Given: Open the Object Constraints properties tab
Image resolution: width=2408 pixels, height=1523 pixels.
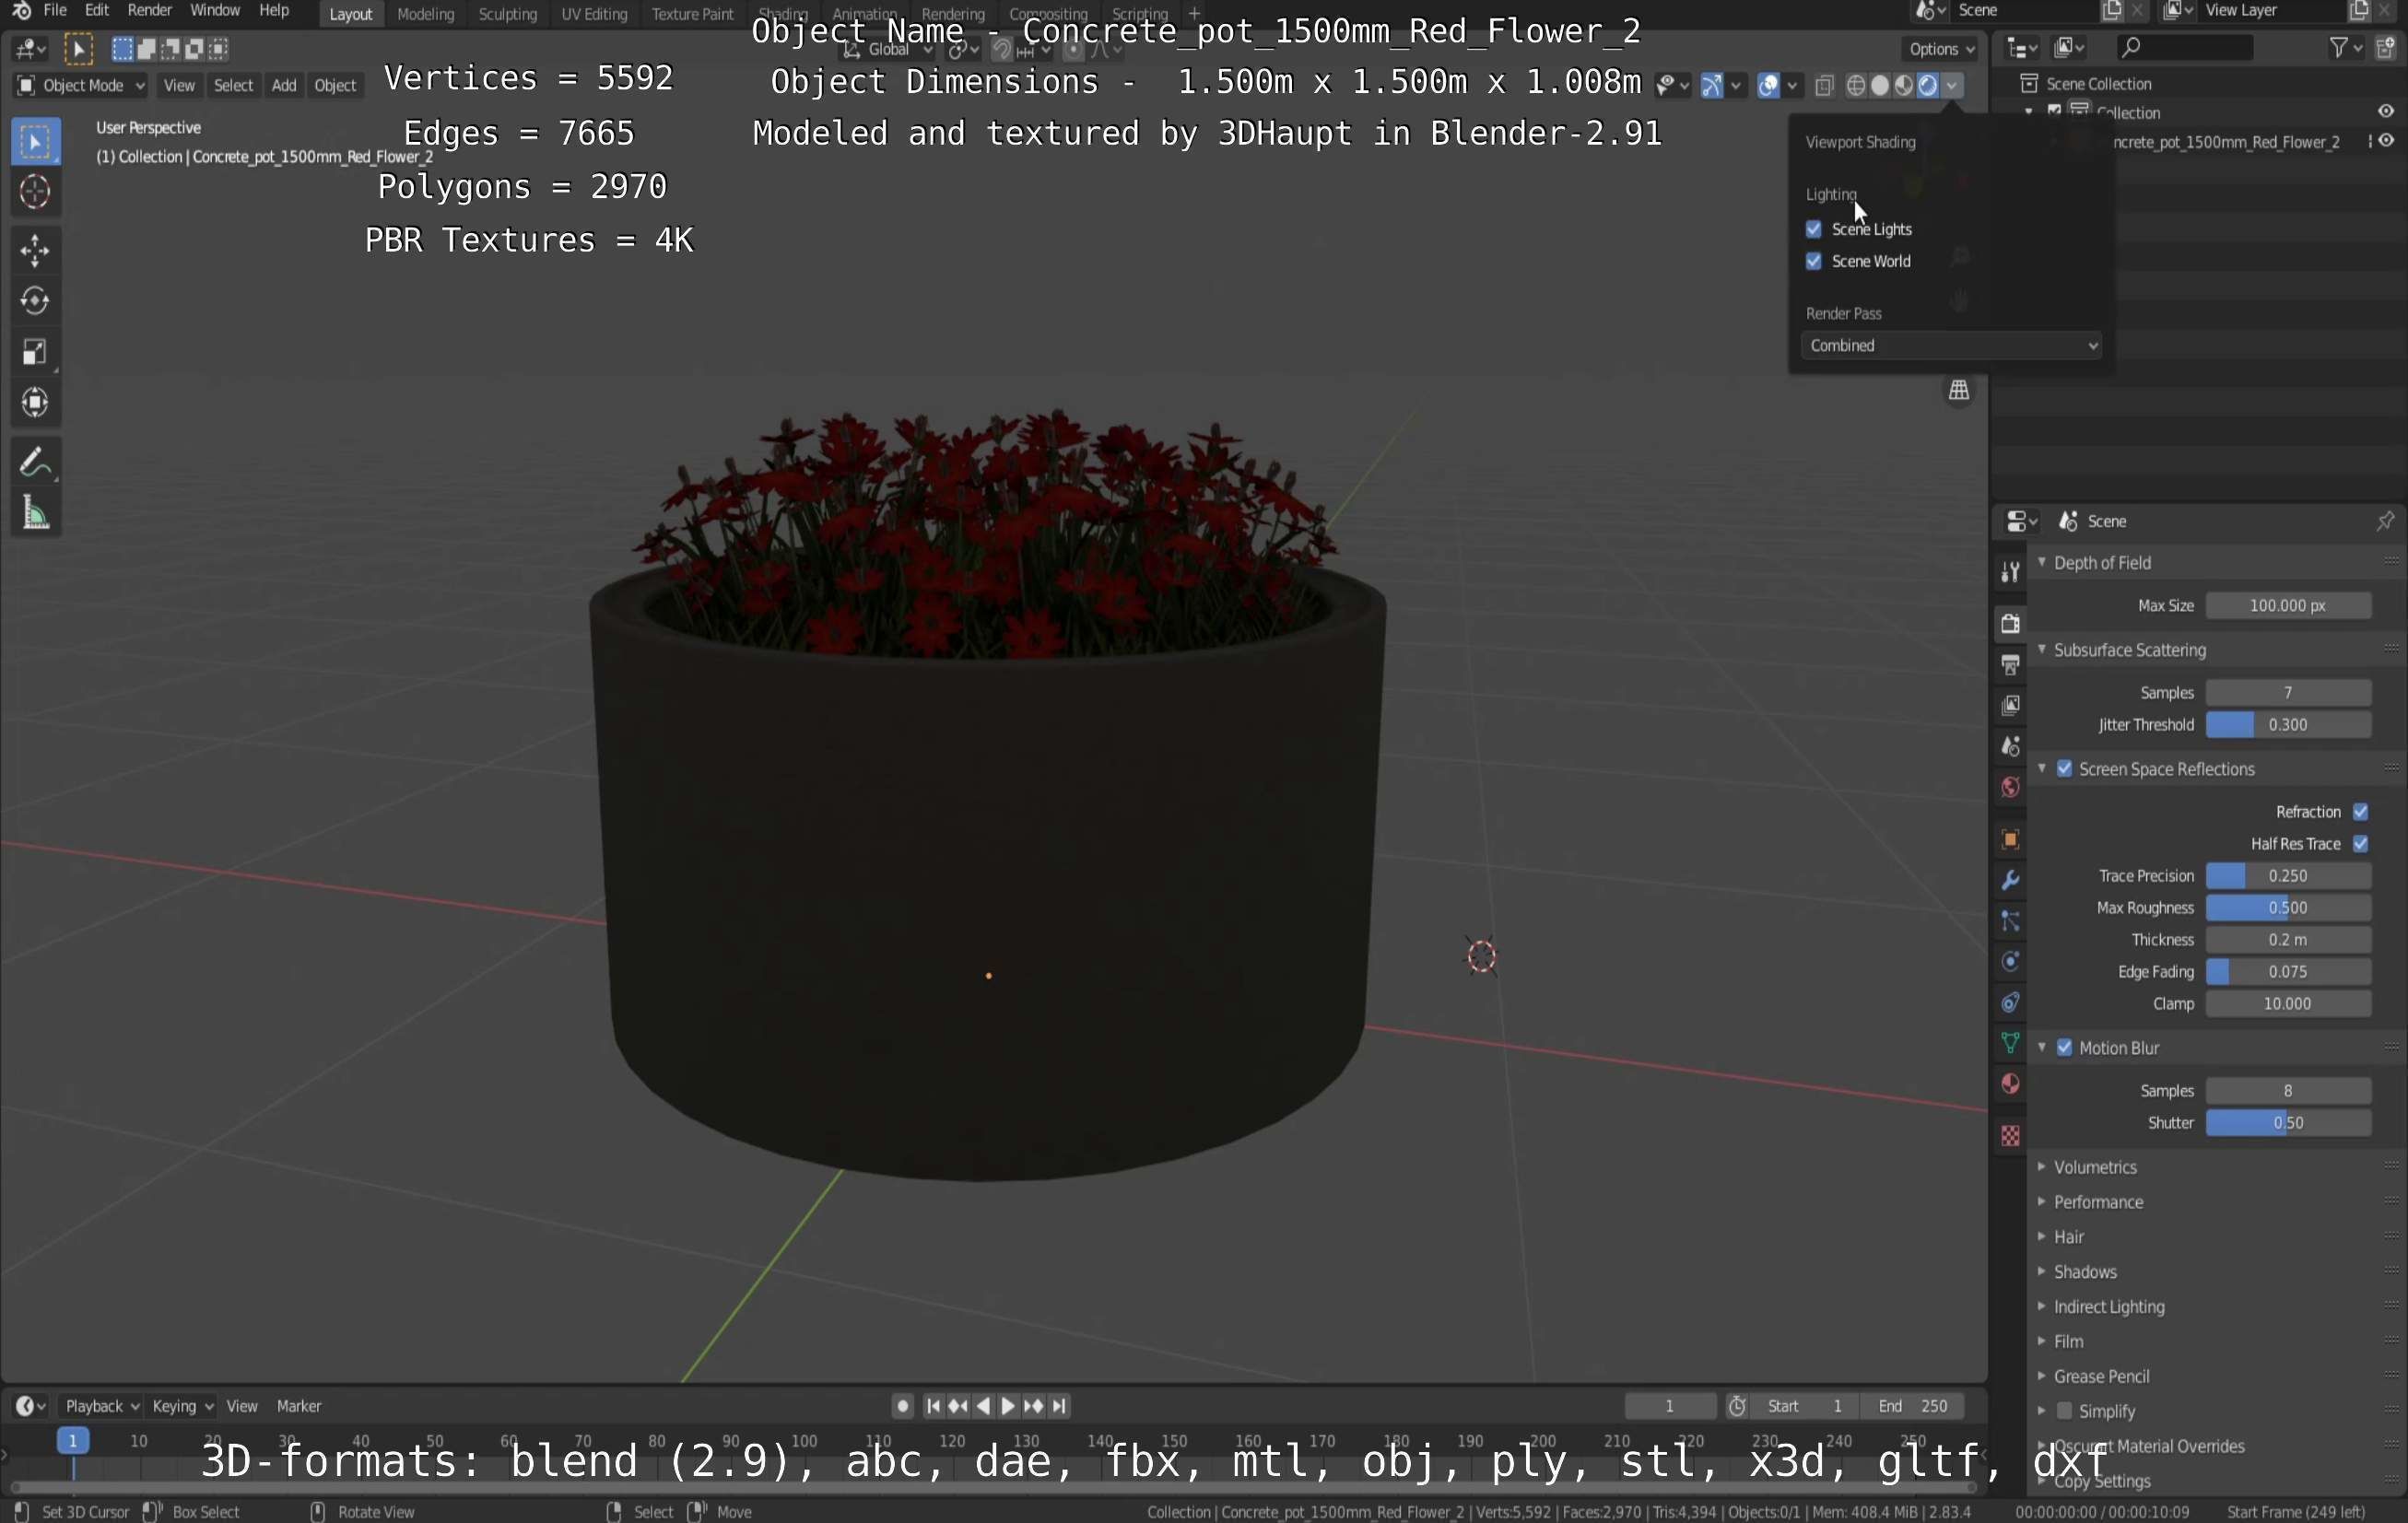Looking at the screenshot, I should coord(2010,1003).
